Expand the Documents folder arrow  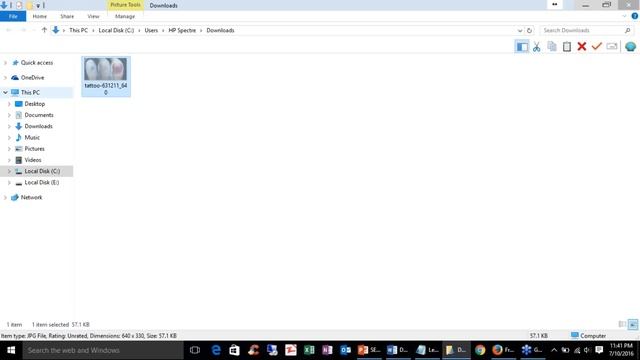[x=9, y=115]
